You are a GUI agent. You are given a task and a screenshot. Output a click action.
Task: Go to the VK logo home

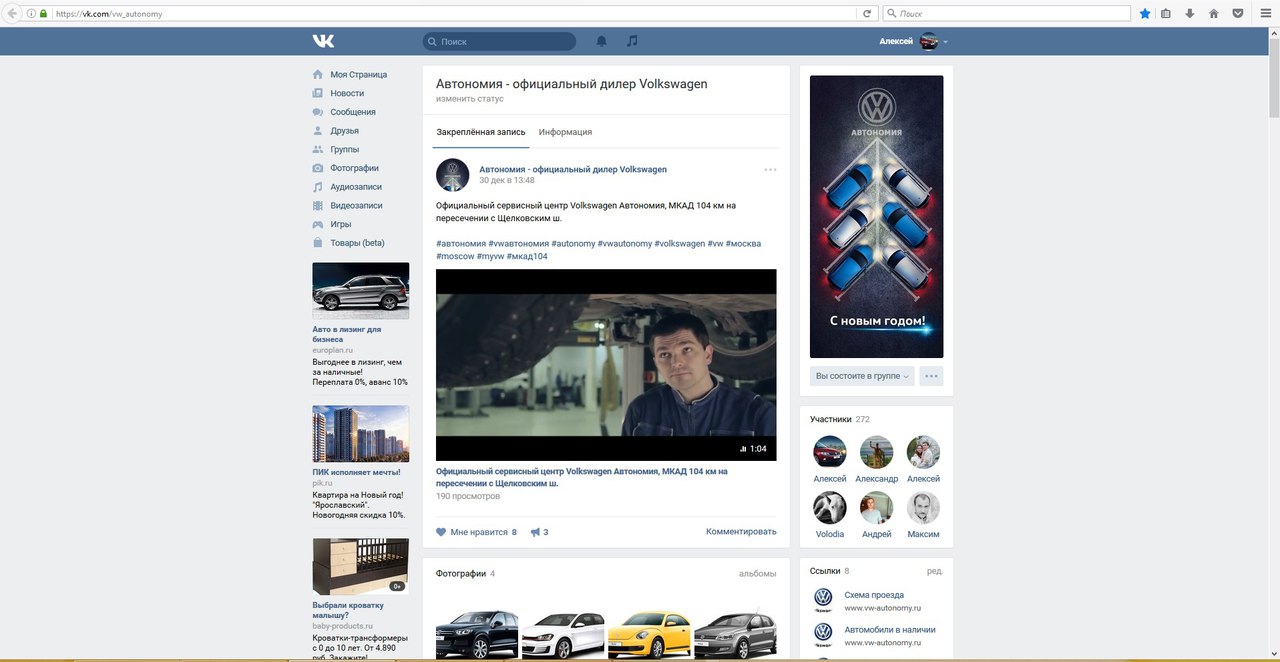323,41
